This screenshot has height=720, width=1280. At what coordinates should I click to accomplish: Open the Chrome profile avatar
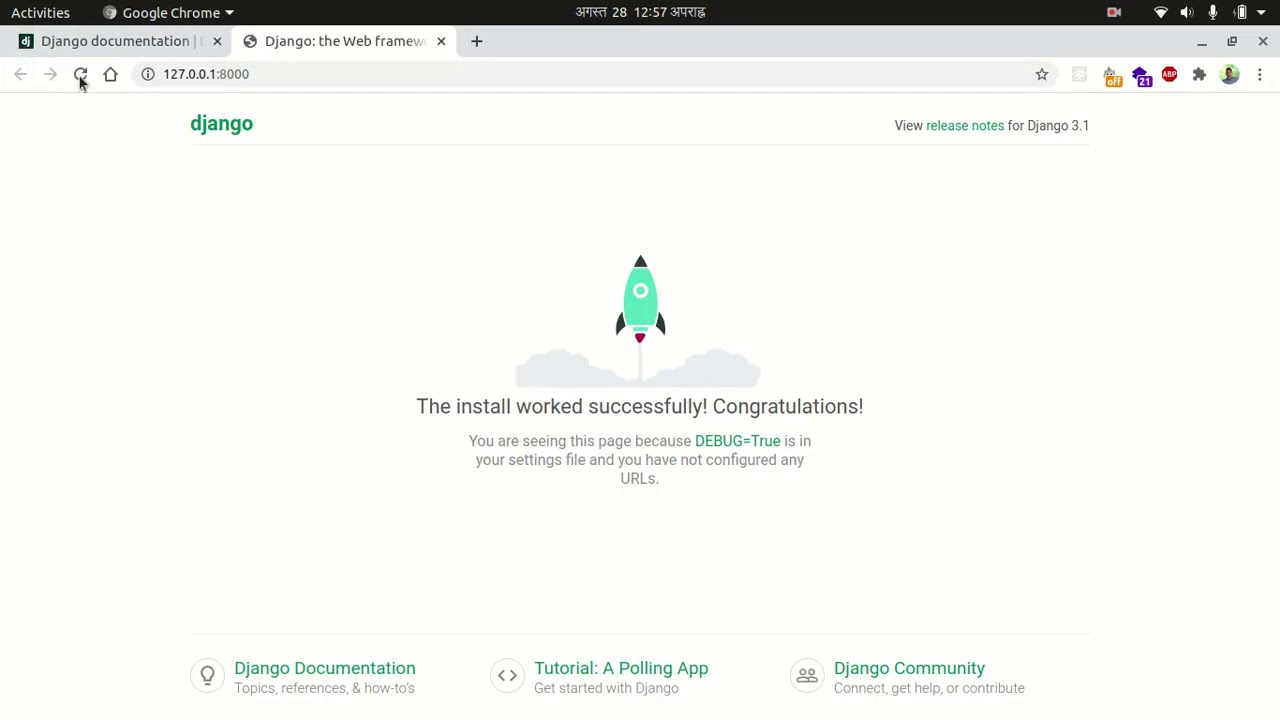tap(1229, 74)
